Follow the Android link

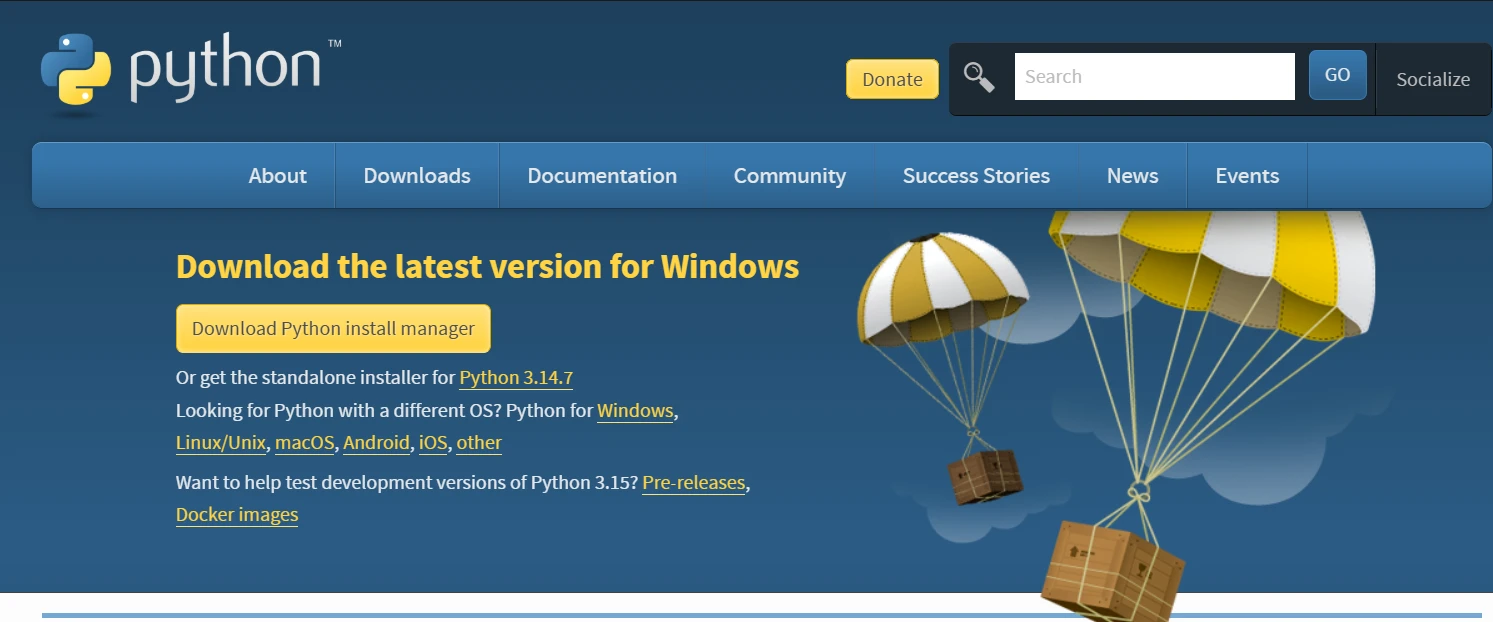tap(377, 443)
